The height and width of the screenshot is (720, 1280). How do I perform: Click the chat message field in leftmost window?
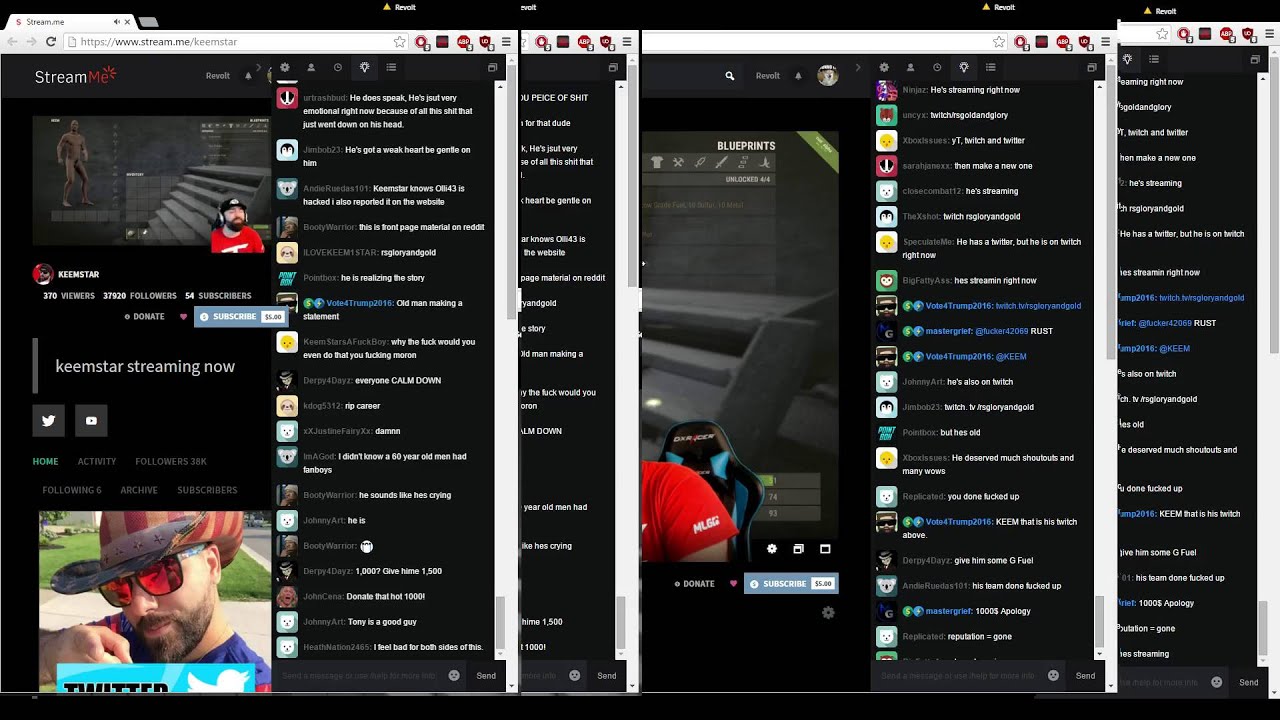coord(359,676)
